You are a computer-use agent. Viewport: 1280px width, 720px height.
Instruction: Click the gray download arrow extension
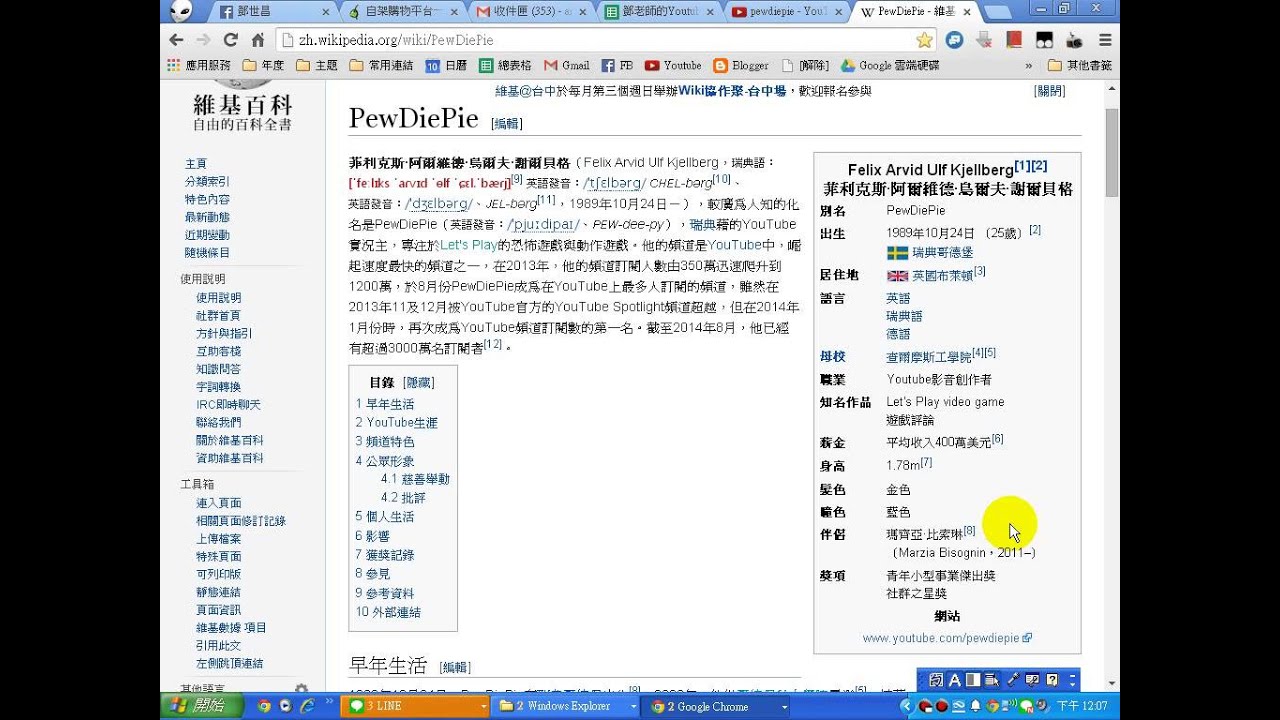984,40
